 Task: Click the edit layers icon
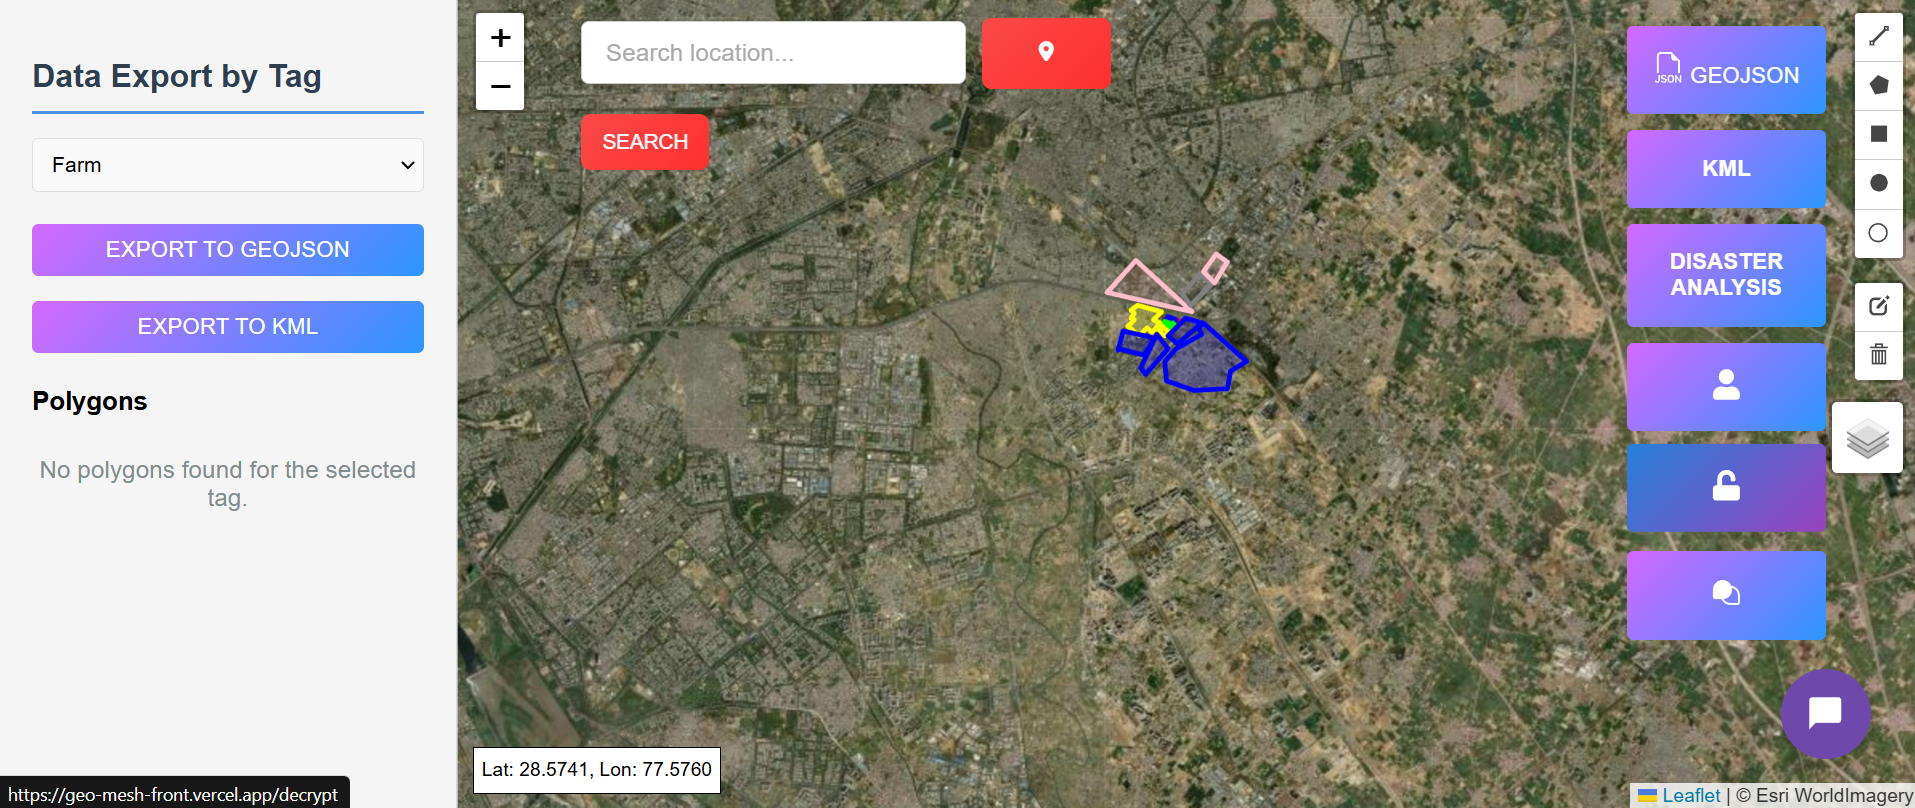tap(1878, 306)
